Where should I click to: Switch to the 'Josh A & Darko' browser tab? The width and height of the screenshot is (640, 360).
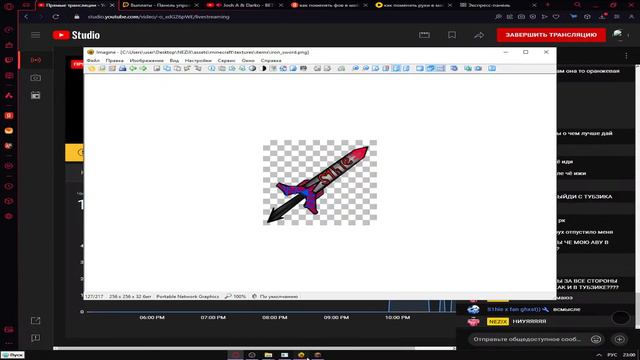point(245,5)
